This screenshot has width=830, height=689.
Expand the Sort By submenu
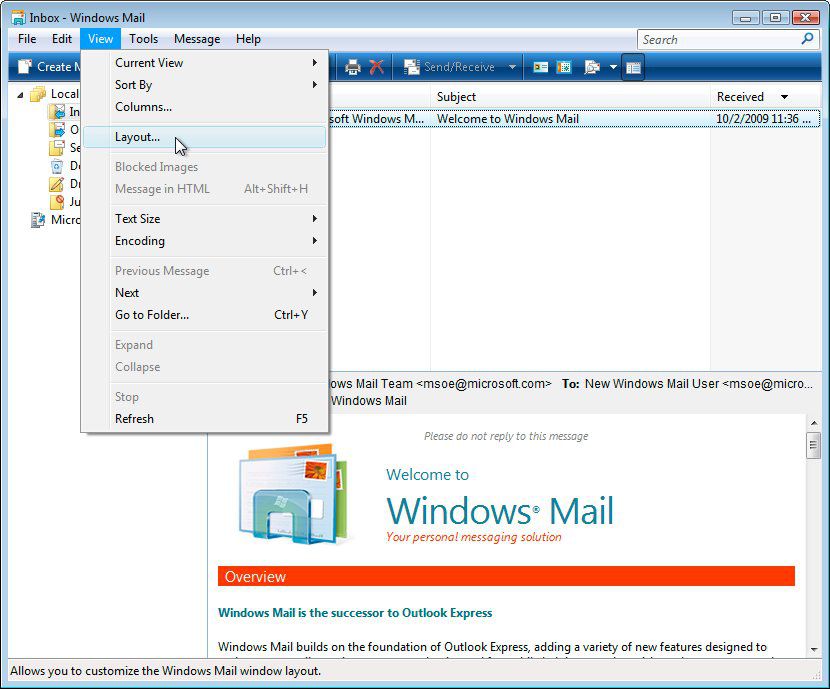[x=204, y=85]
